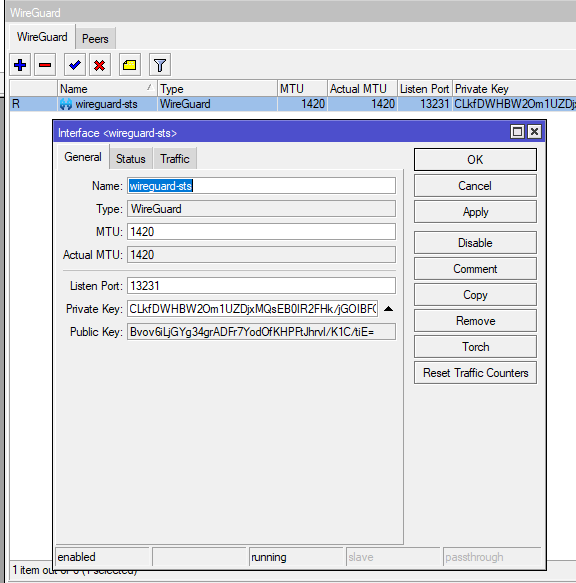Viewport: 576px width, 583px height.
Task: Sort by the Listen Port column header
Action: [425, 88]
